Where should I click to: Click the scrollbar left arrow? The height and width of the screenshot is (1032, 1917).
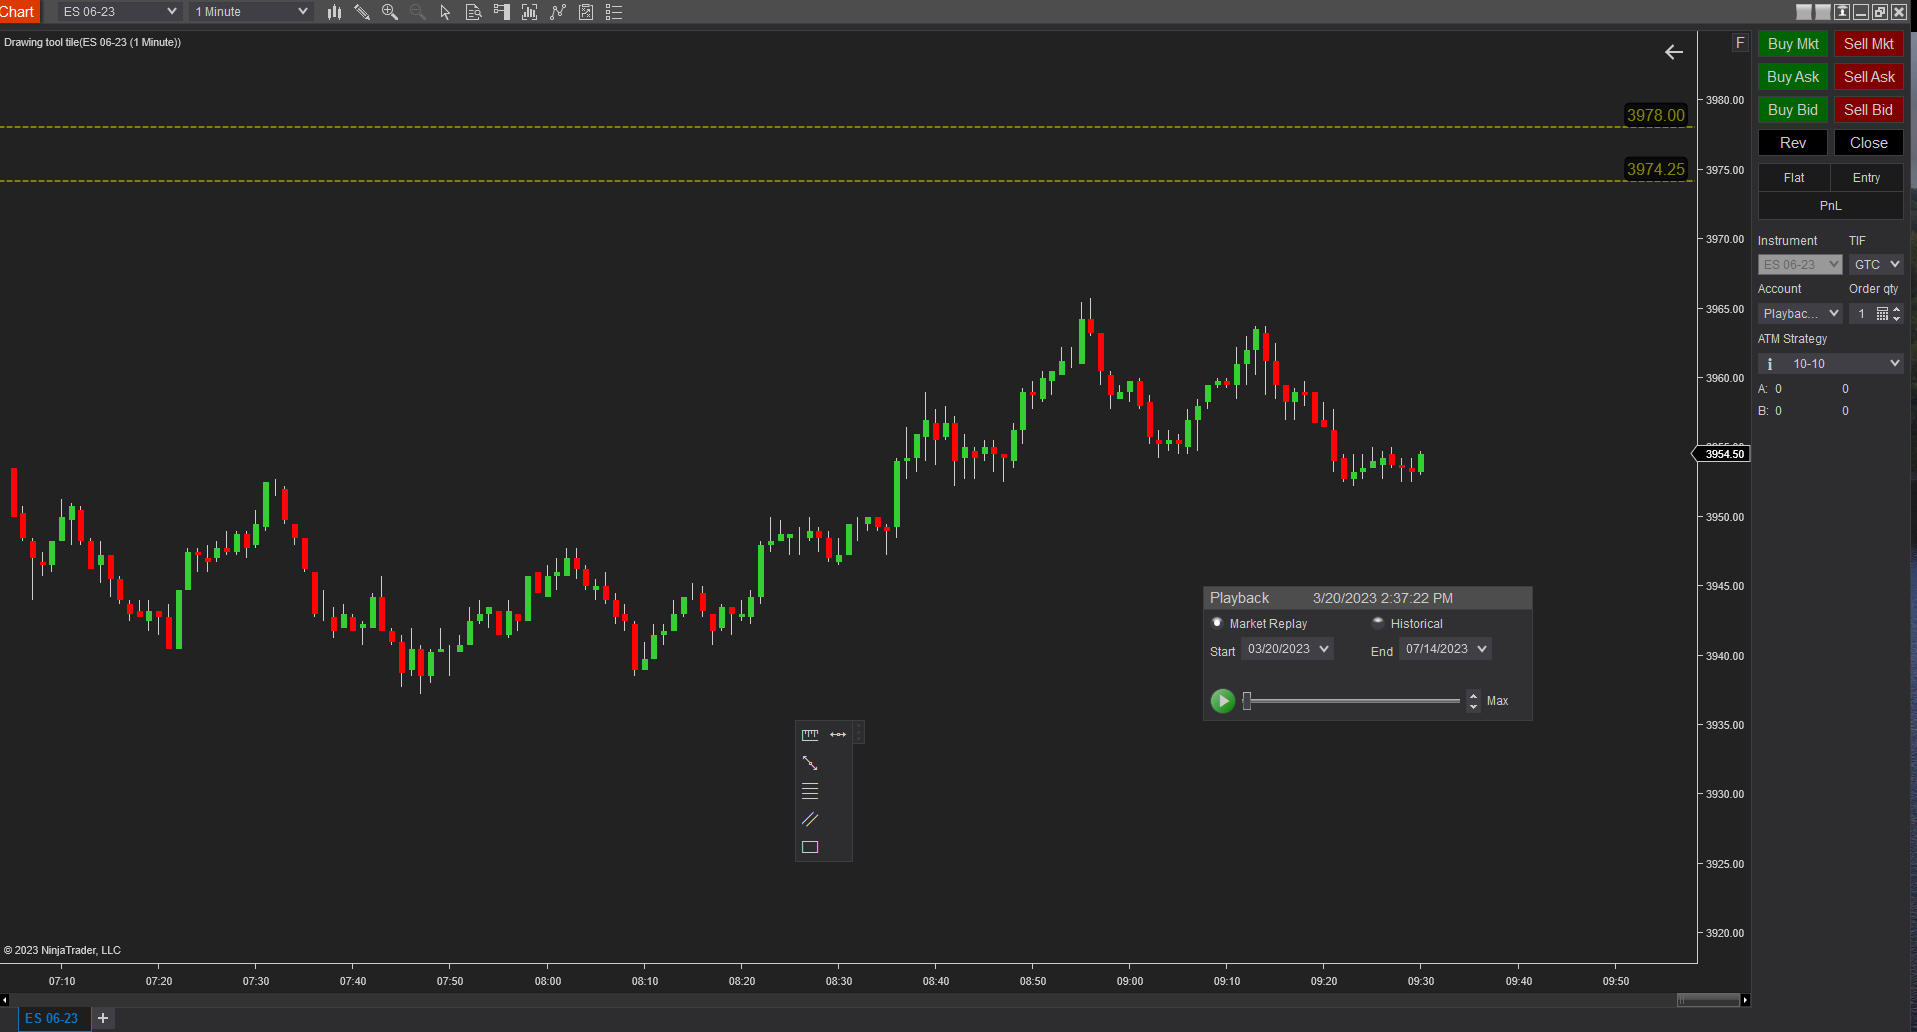[x=5, y=1000]
